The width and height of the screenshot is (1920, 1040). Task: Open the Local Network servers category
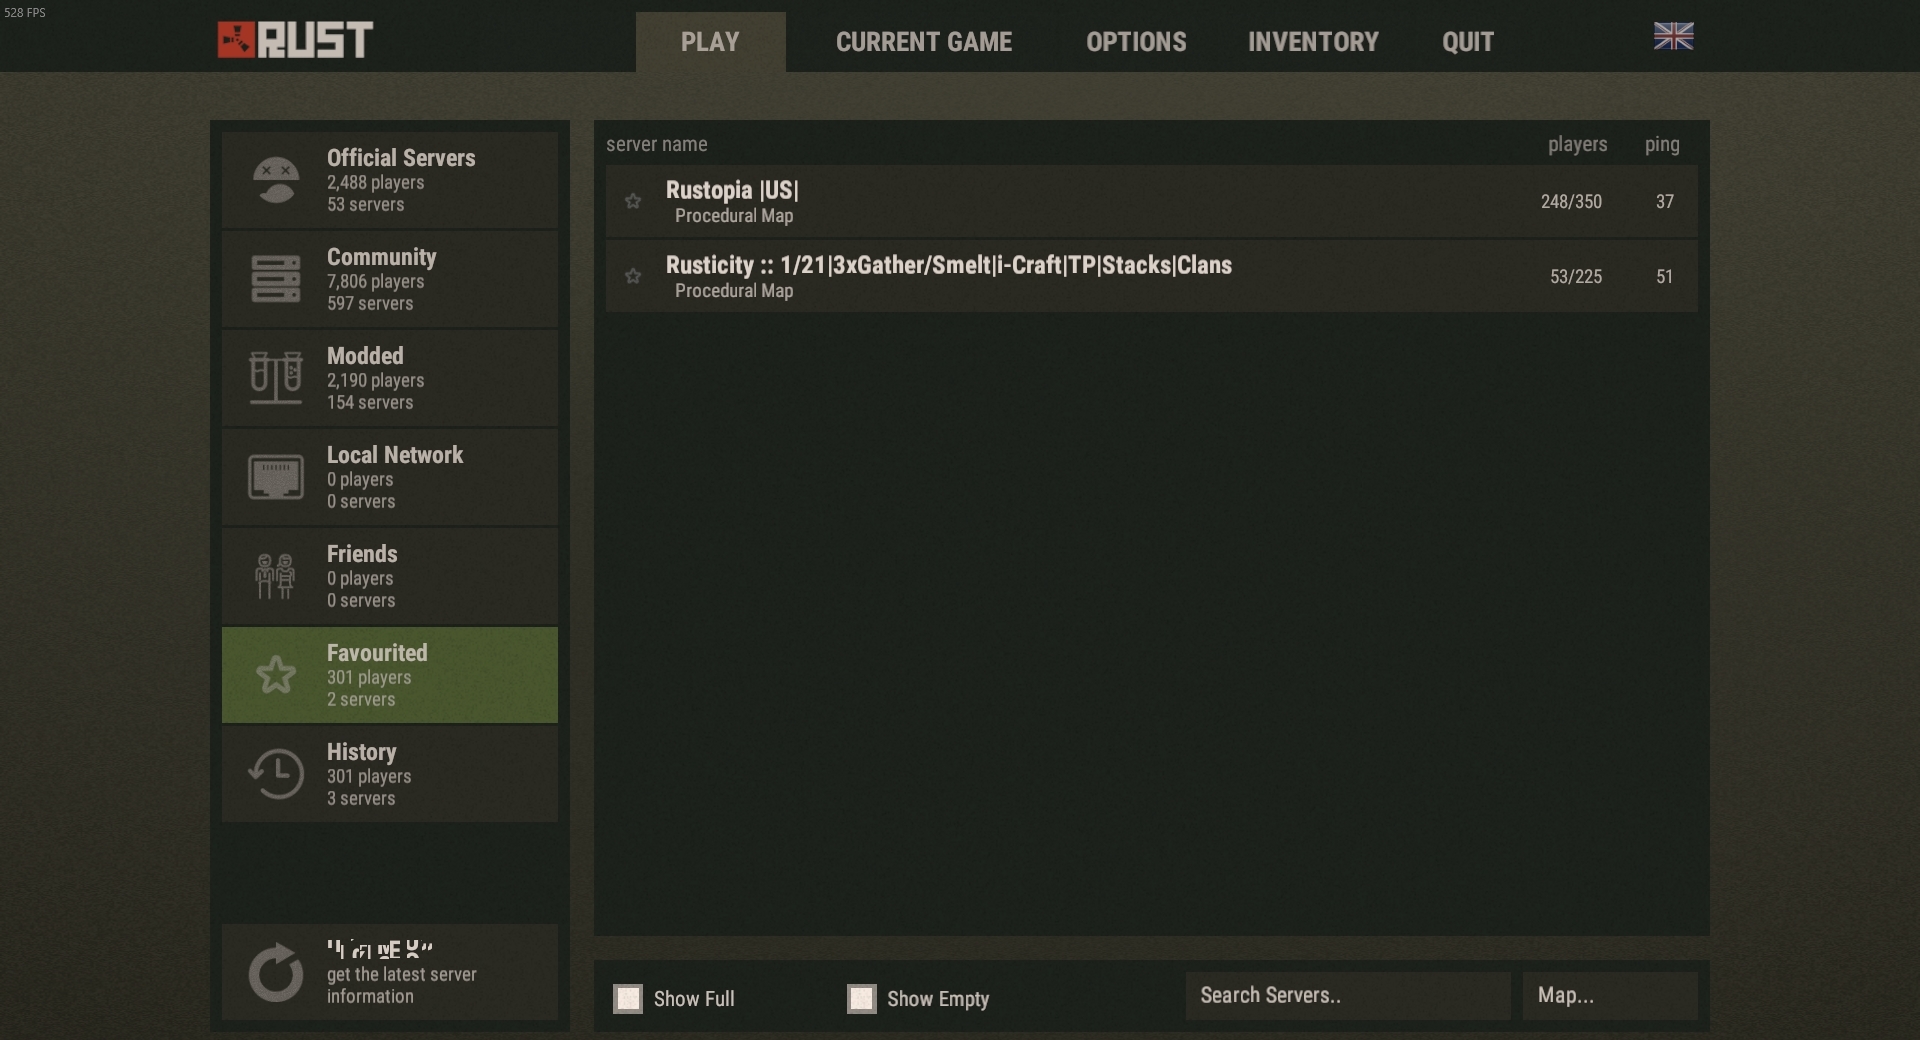(x=390, y=477)
